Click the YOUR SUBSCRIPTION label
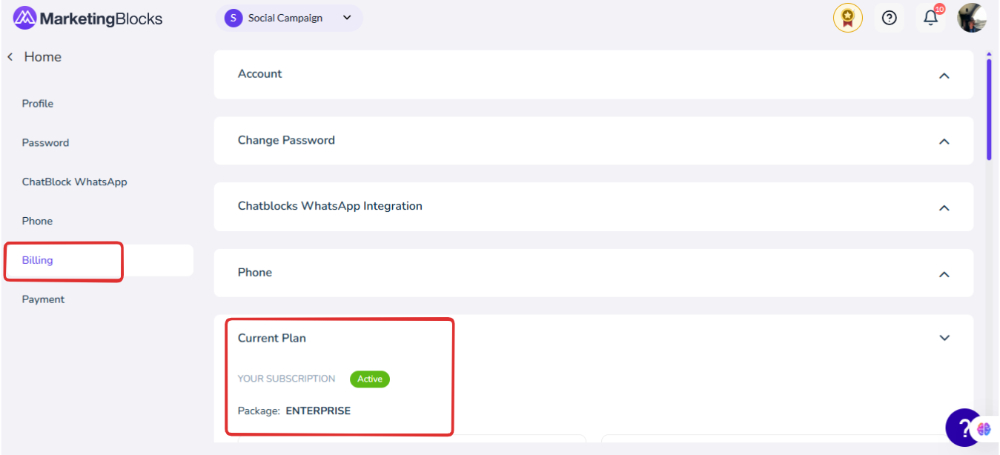Image resolution: width=1000 pixels, height=455 pixels. (286, 379)
